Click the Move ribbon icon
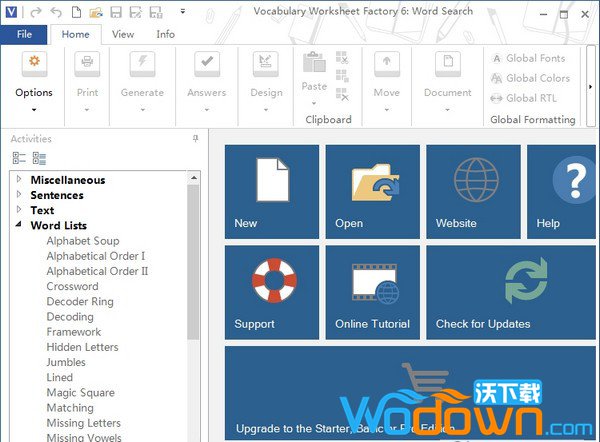600x442 pixels. [387, 64]
